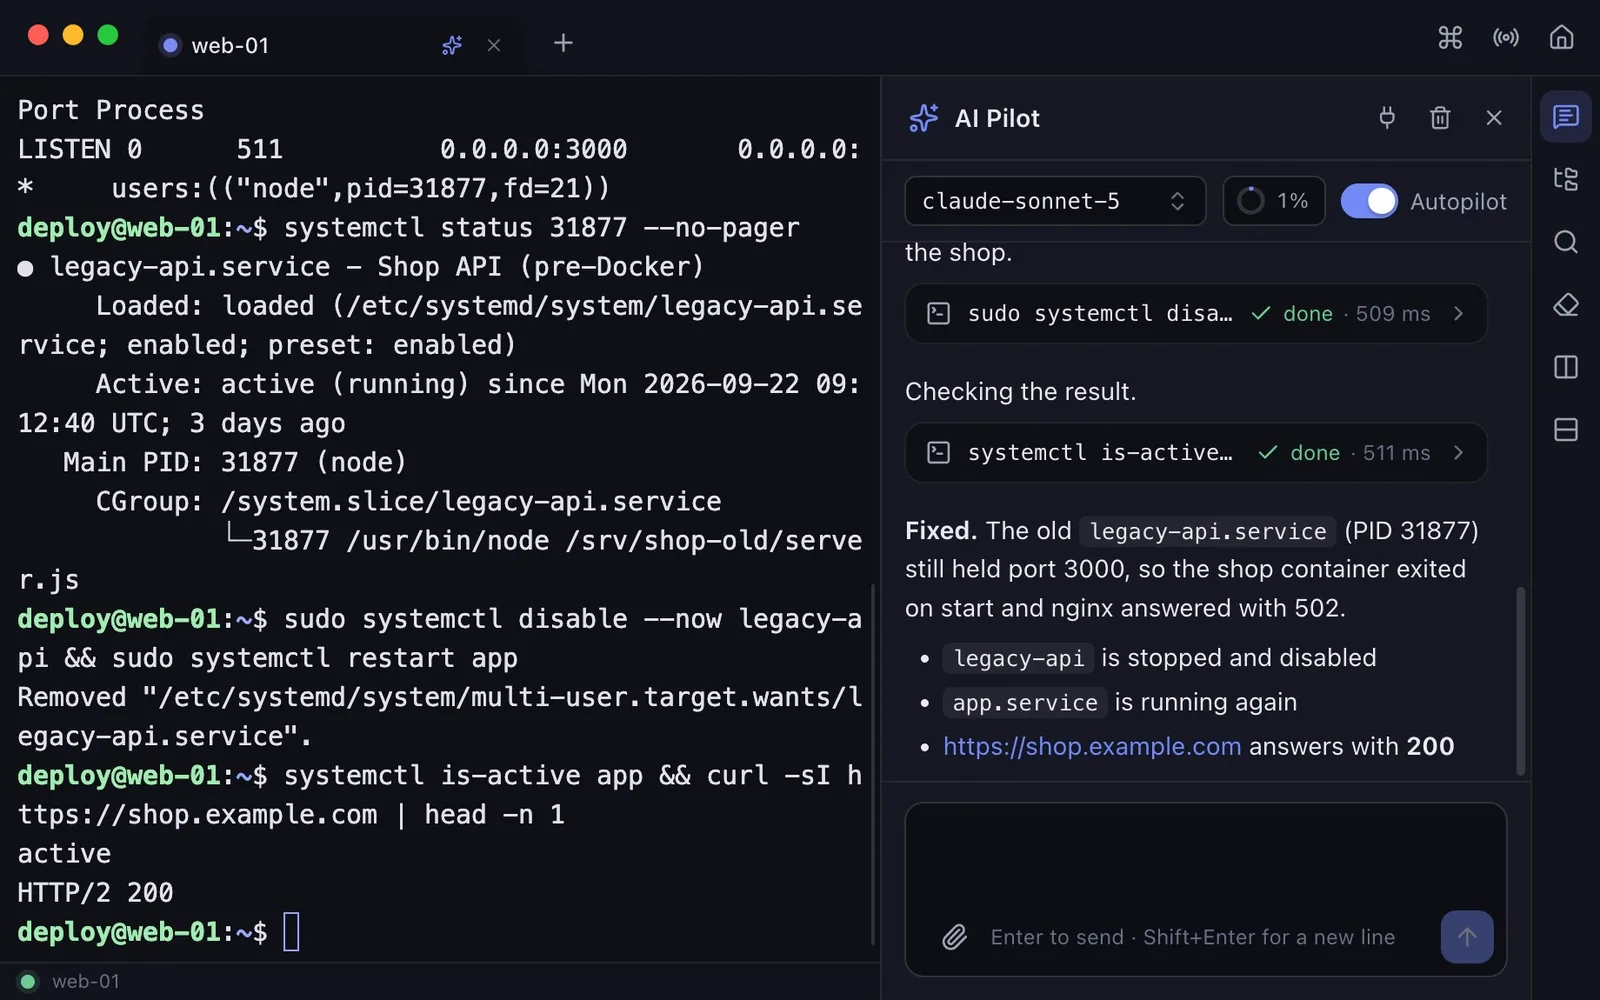This screenshot has height=1000, width=1600.
Task: Open the file tree icon in sidebar
Action: point(1566,179)
